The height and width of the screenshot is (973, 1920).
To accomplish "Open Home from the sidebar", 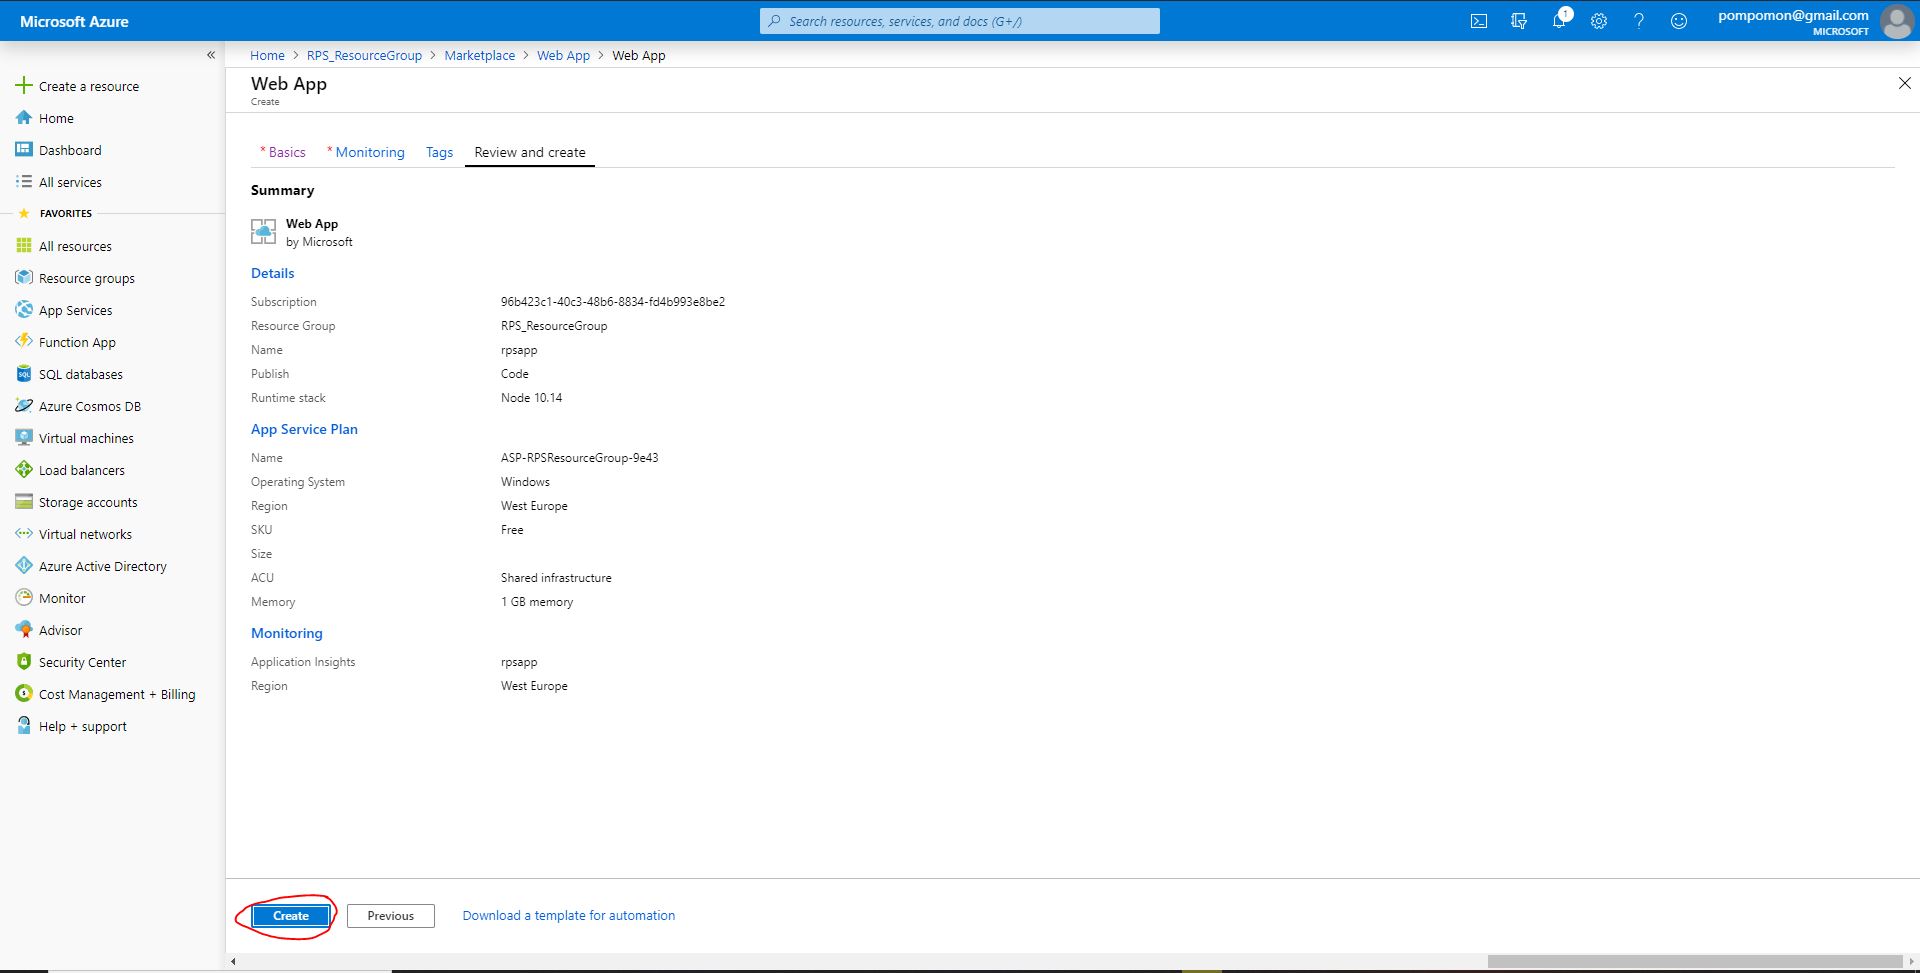I will (56, 118).
